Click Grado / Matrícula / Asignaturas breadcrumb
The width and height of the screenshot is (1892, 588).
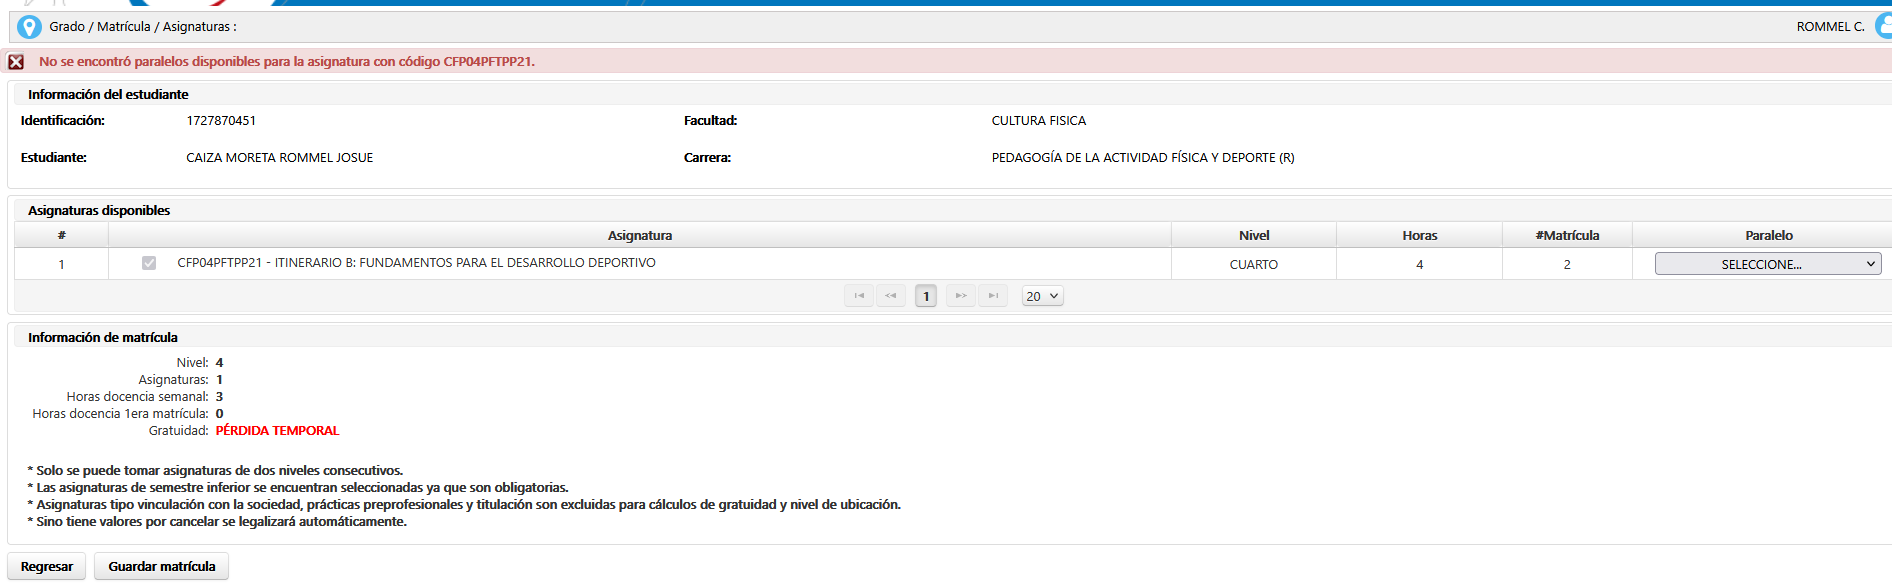pyautogui.click(x=143, y=27)
